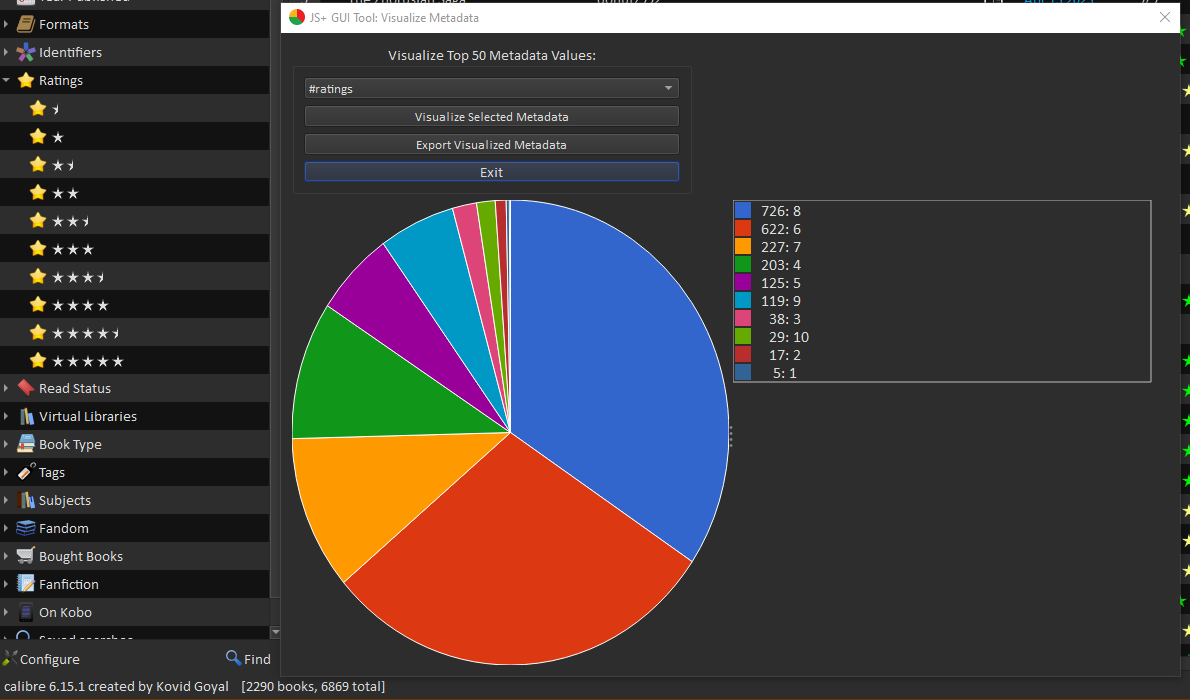The height and width of the screenshot is (700, 1190).
Task: Click the Exit button
Action: [491, 172]
